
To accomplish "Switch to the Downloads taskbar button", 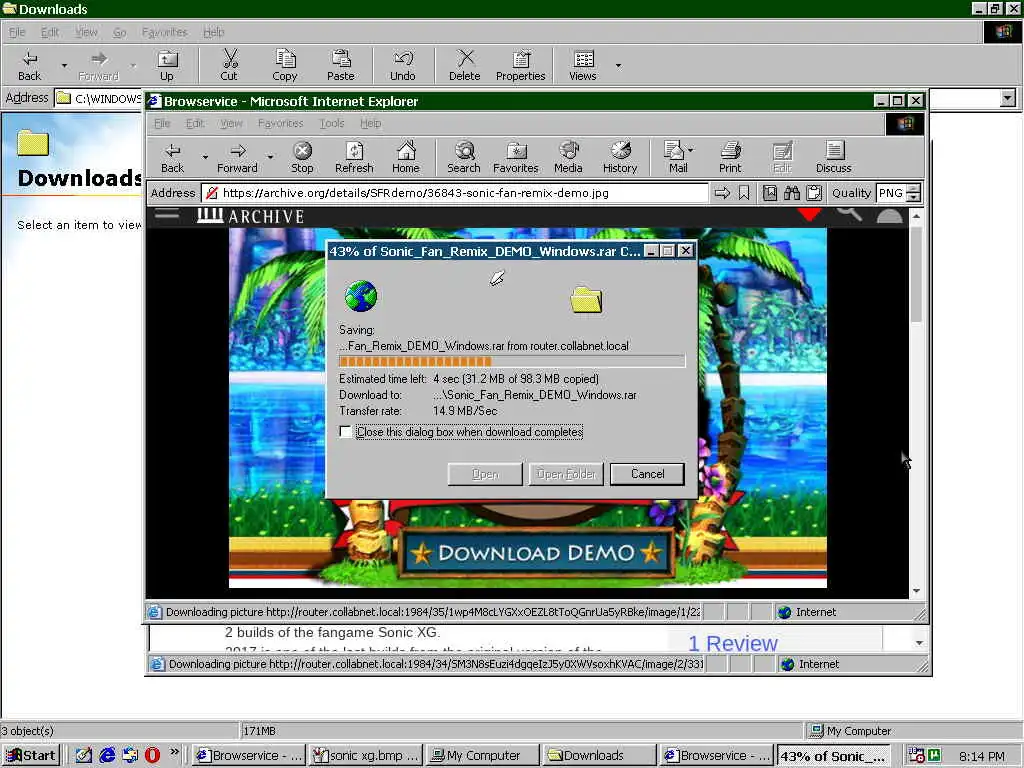I will [600, 756].
